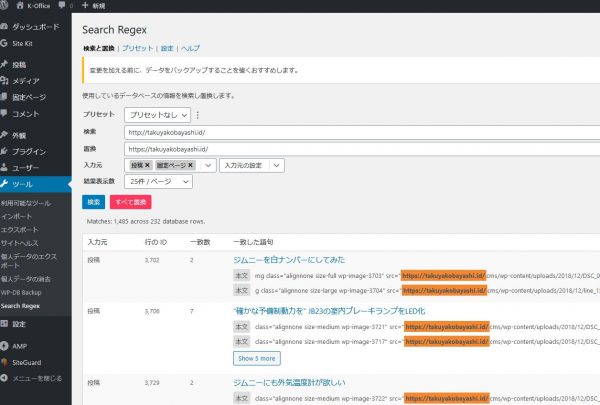Click the ユーザー users icon
Screen dimensions: 600x405
7,168
